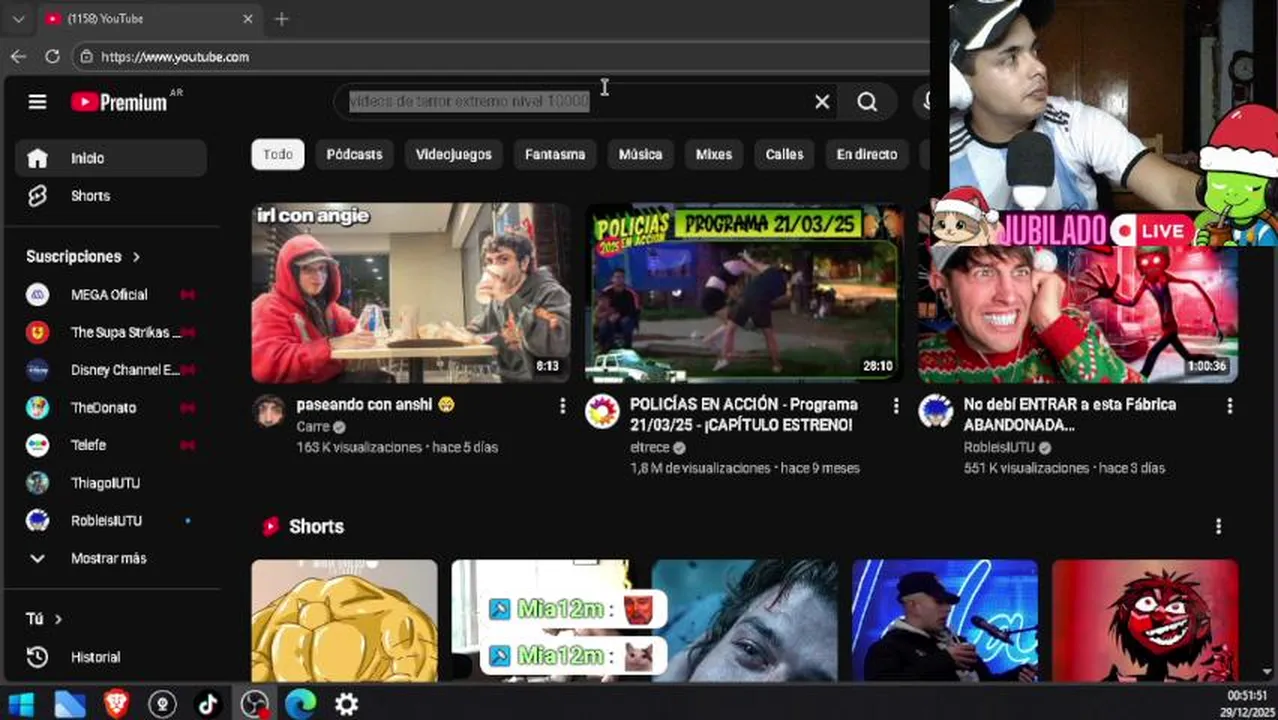
Task: Open options for Policías en Acción video
Action: point(895,406)
